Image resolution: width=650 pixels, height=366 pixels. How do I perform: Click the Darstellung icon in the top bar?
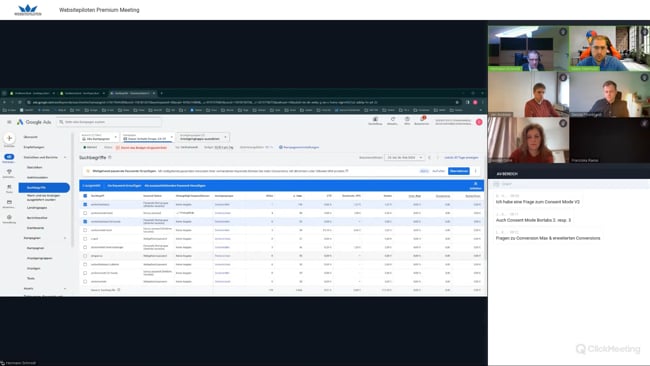point(375,119)
